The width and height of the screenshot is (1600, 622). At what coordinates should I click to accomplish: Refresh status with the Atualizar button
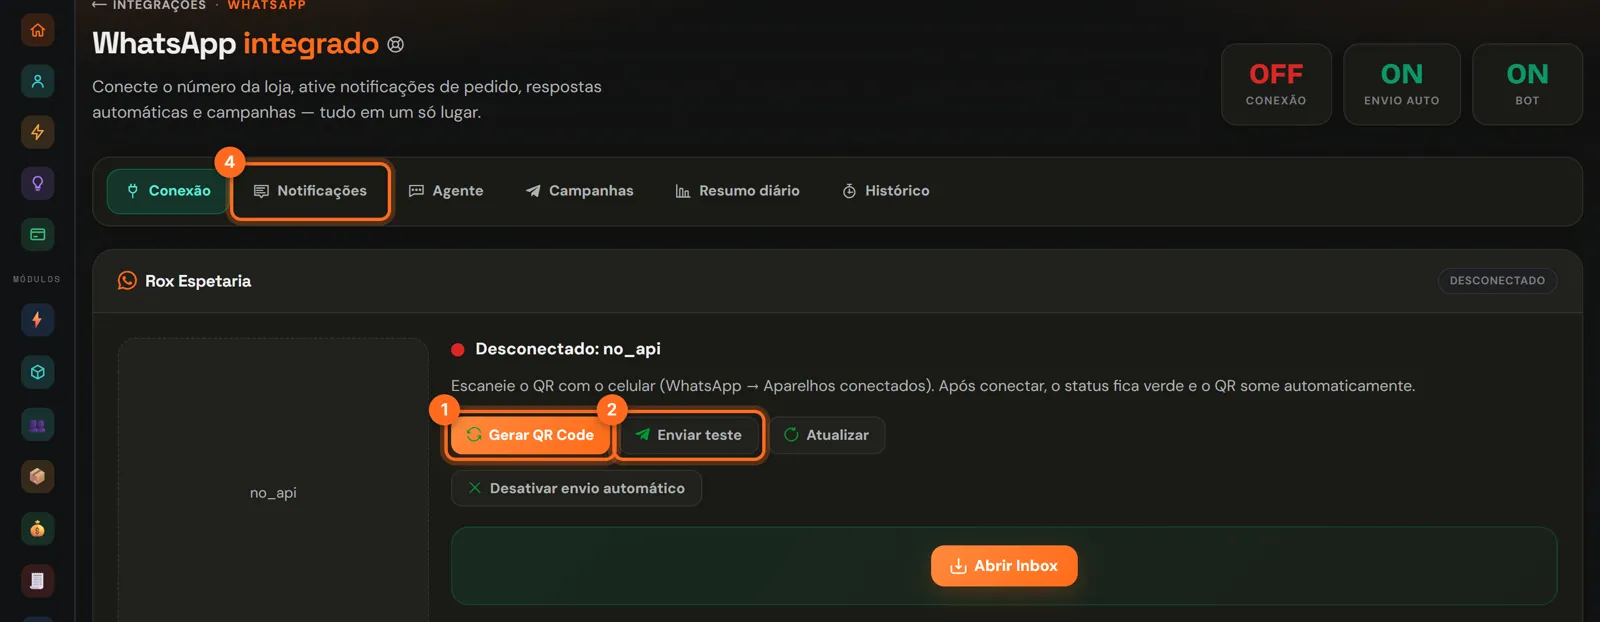pos(827,435)
